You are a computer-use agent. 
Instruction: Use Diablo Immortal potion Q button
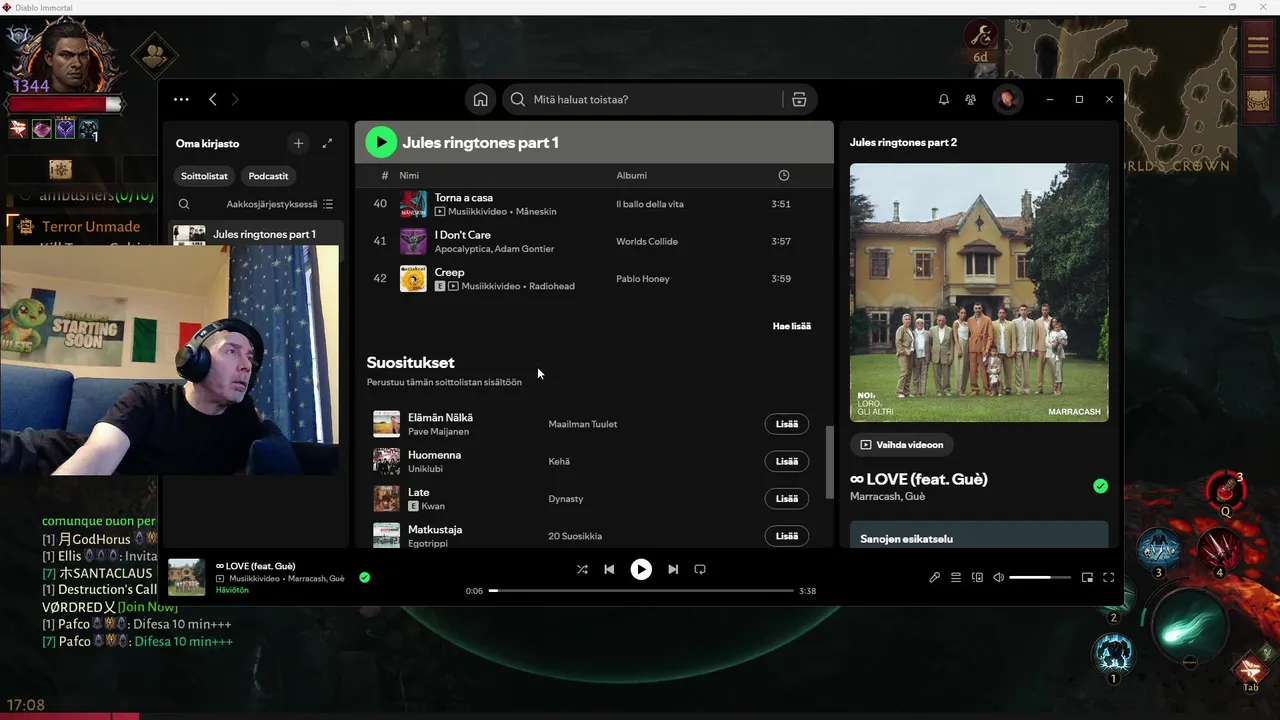1225,489
